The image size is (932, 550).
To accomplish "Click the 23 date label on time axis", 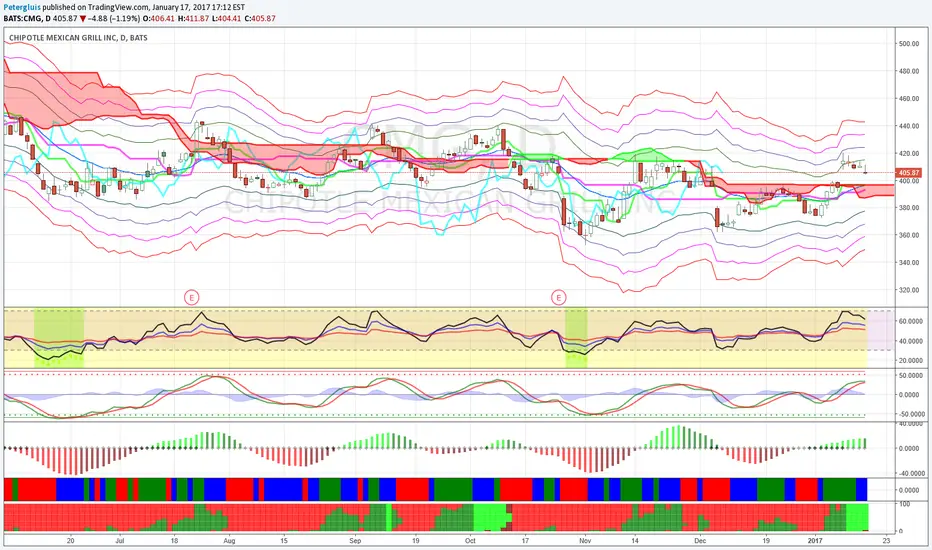I will pyautogui.click(x=886, y=540).
